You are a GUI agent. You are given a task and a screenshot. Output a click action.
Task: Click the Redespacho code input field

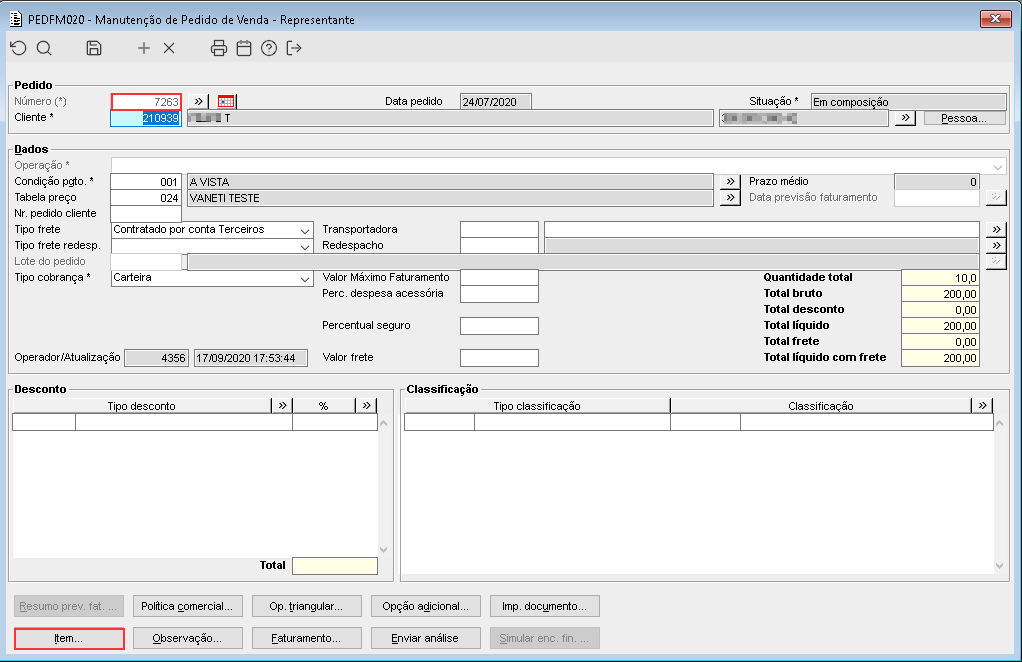pyautogui.click(x=499, y=246)
